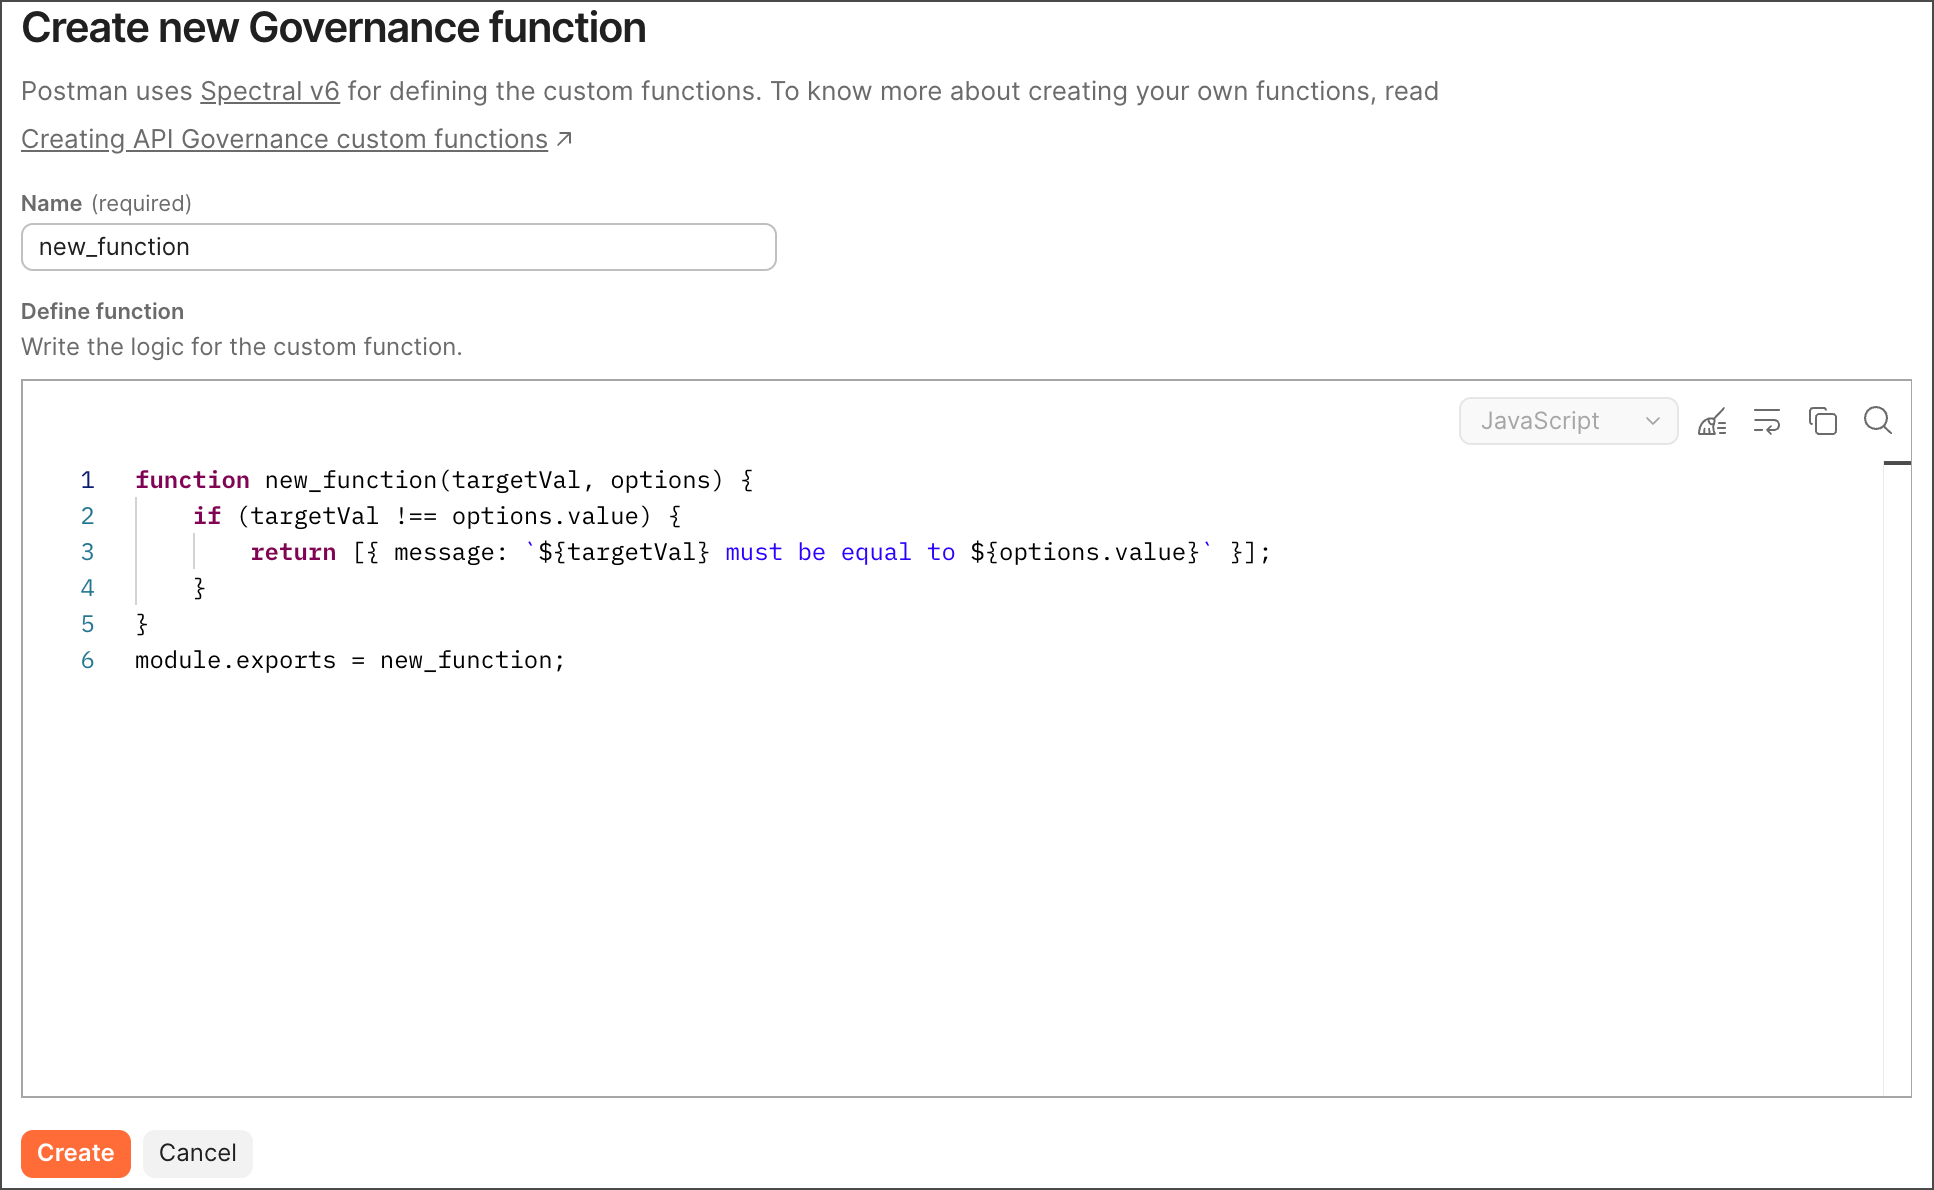
Task: Click the return keyword in the code
Action: [293, 551]
